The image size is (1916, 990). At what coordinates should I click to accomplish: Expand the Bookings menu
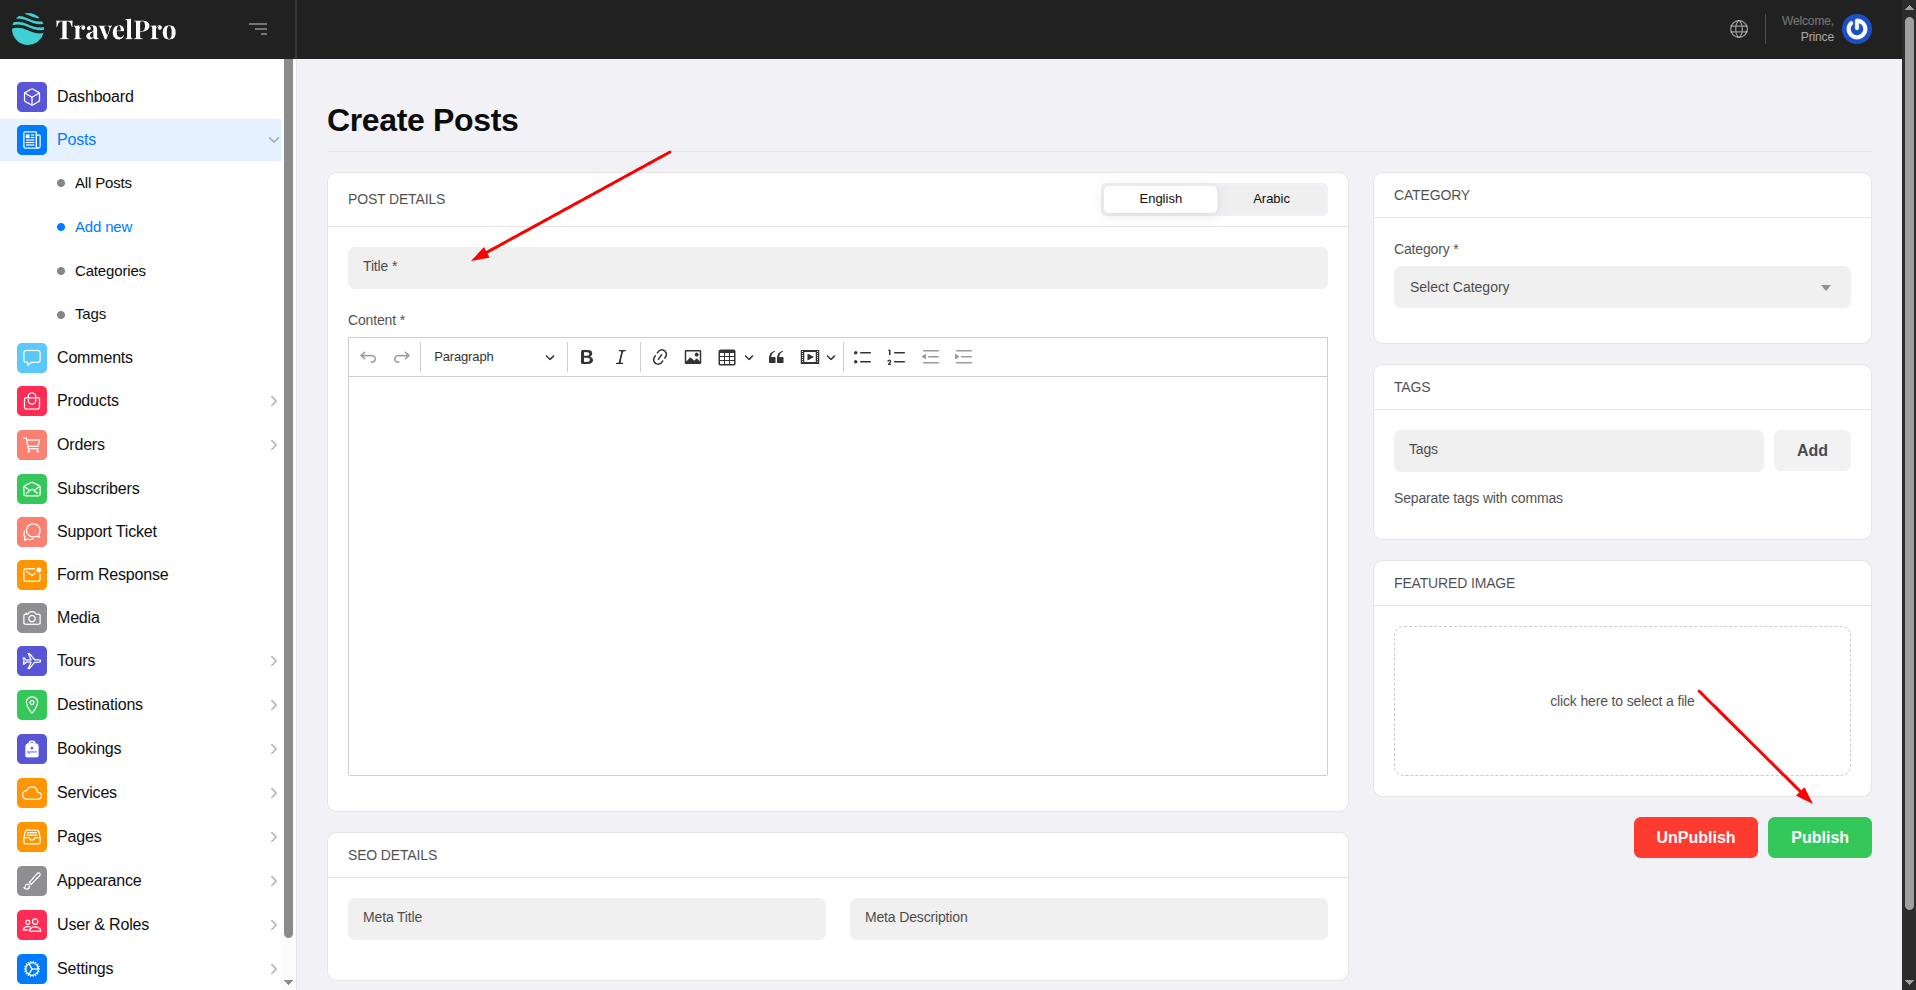pos(273,749)
